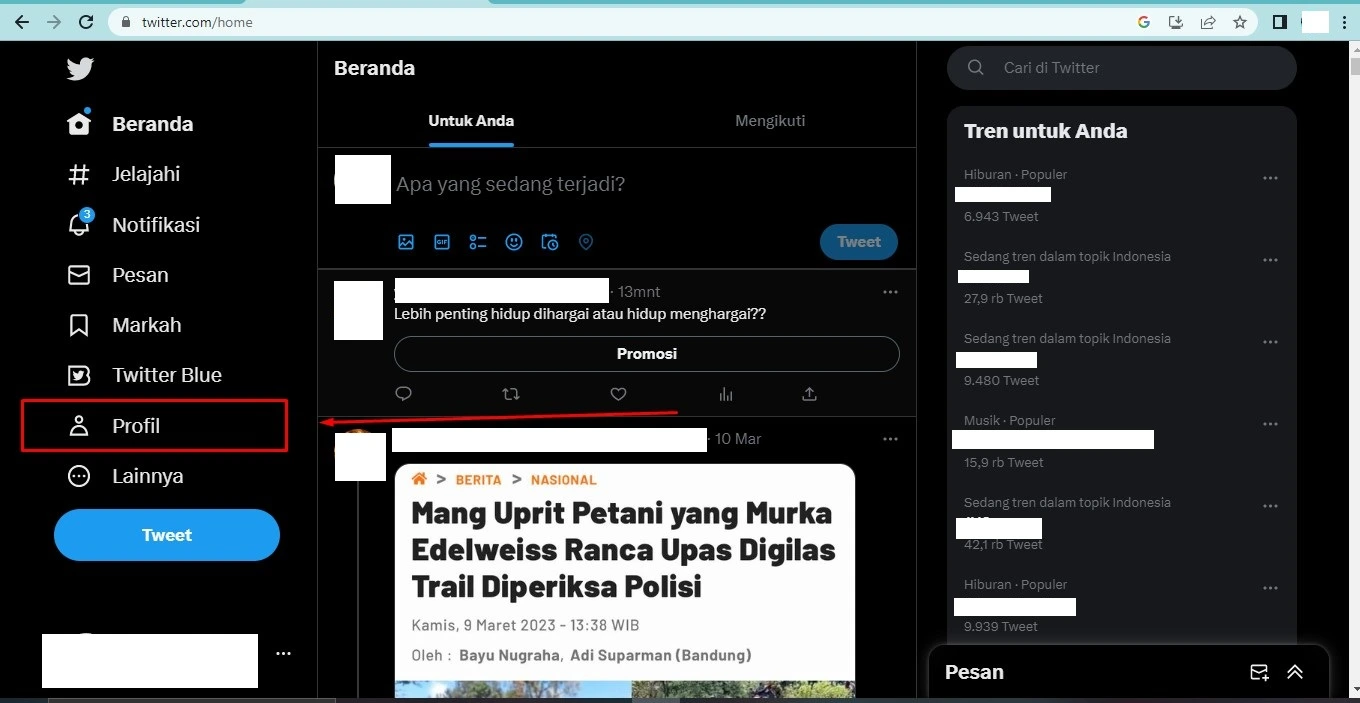Open account menu three dots at bottom-left
The height and width of the screenshot is (703, 1360).
pyautogui.click(x=283, y=653)
